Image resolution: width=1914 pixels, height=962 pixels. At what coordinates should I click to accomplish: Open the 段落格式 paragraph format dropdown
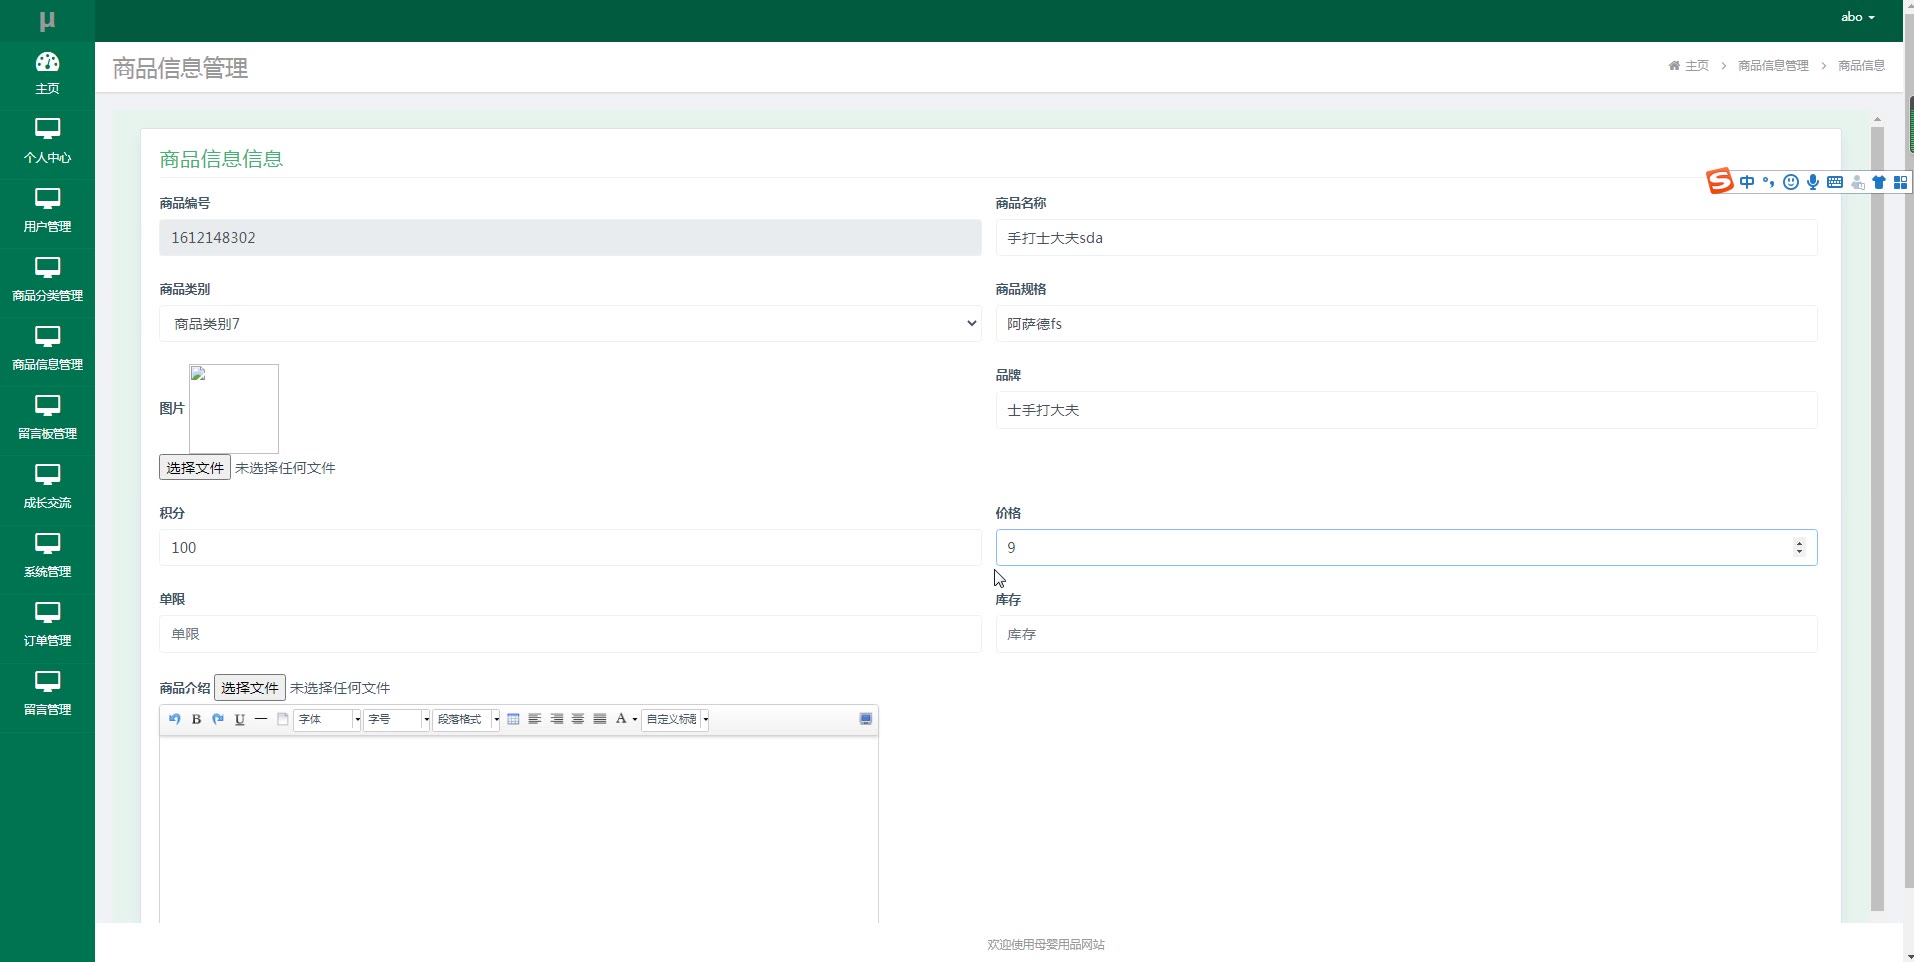(x=466, y=719)
